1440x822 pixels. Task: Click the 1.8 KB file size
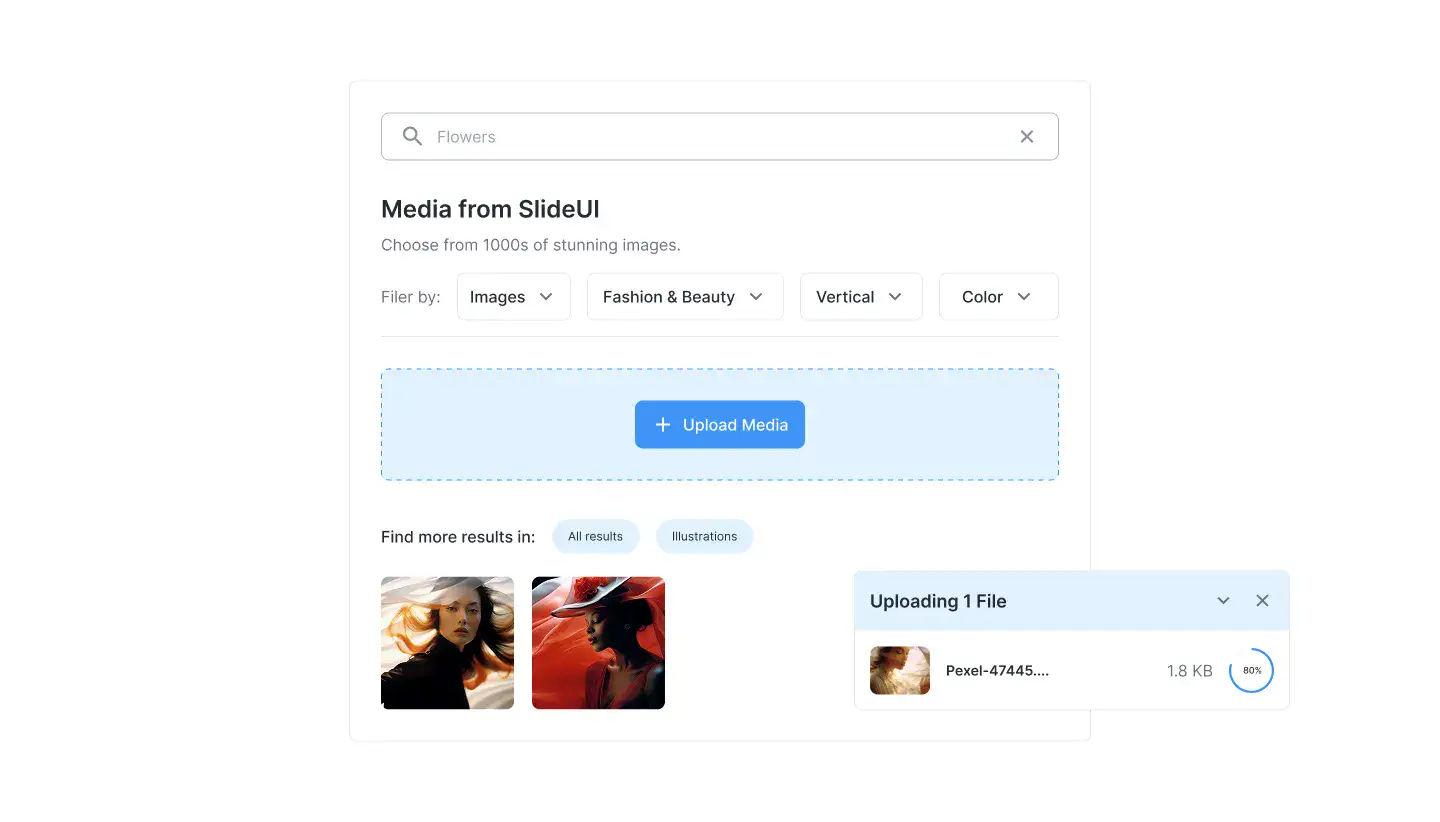pos(1189,671)
